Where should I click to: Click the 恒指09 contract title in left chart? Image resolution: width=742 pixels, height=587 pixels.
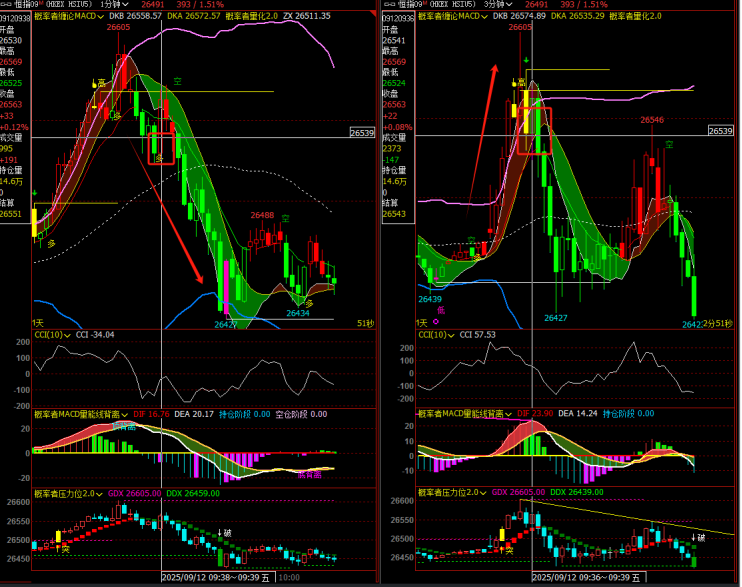coord(20,4)
